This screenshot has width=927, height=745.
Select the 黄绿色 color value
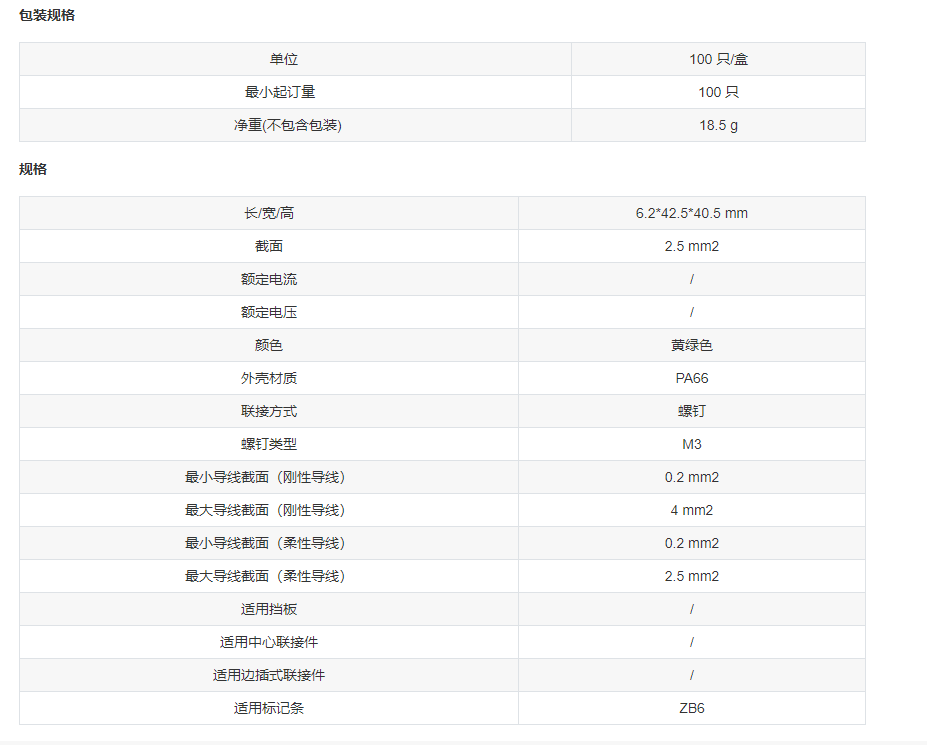pyautogui.click(x=691, y=345)
